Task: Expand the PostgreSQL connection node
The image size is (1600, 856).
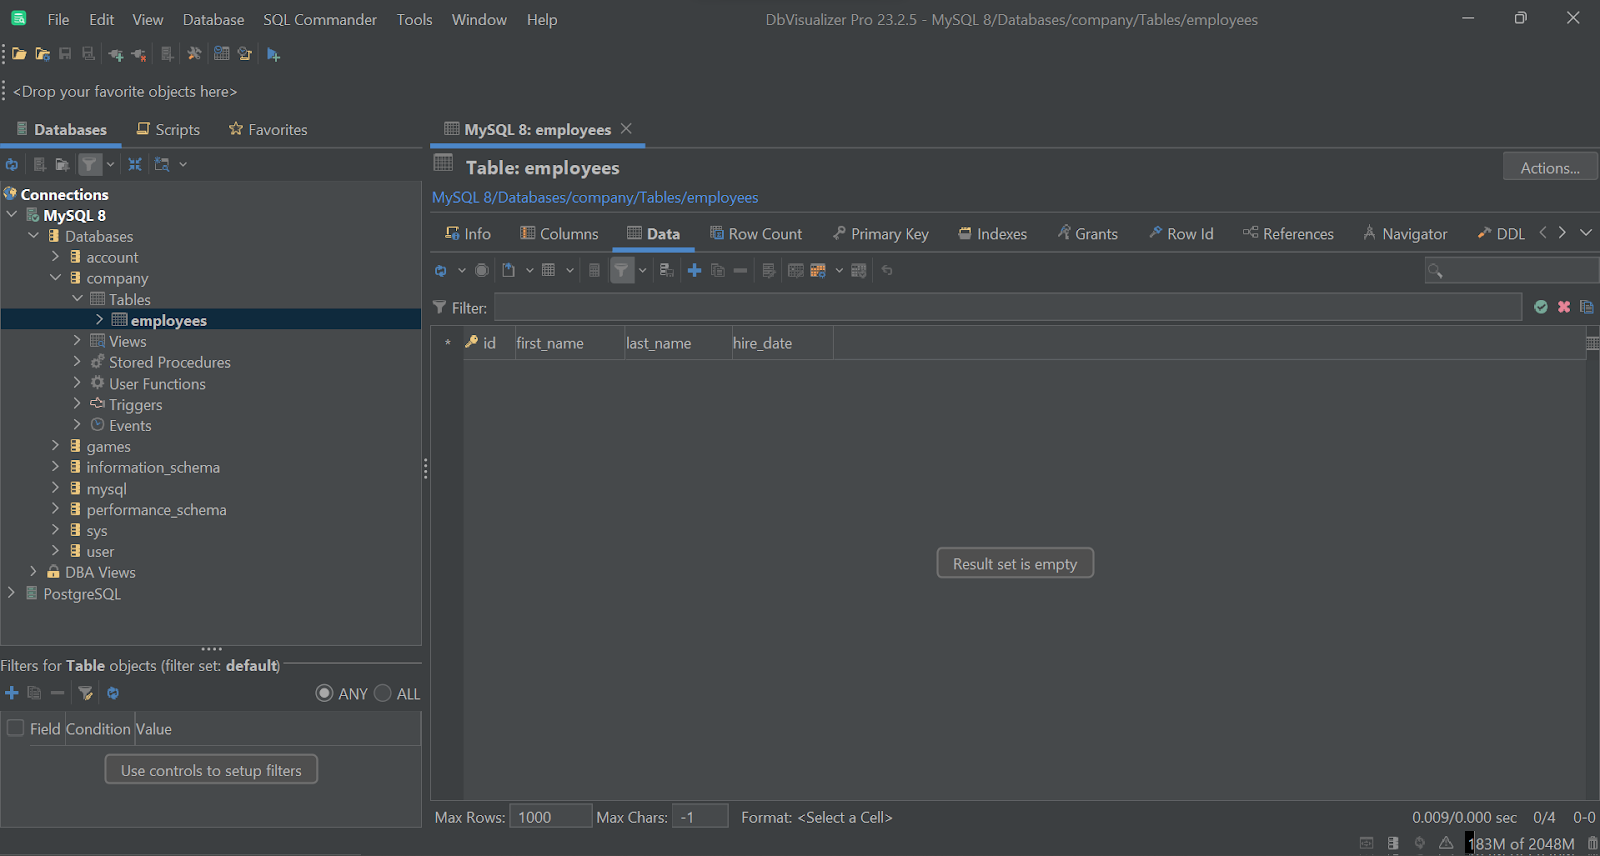Action: (x=11, y=593)
